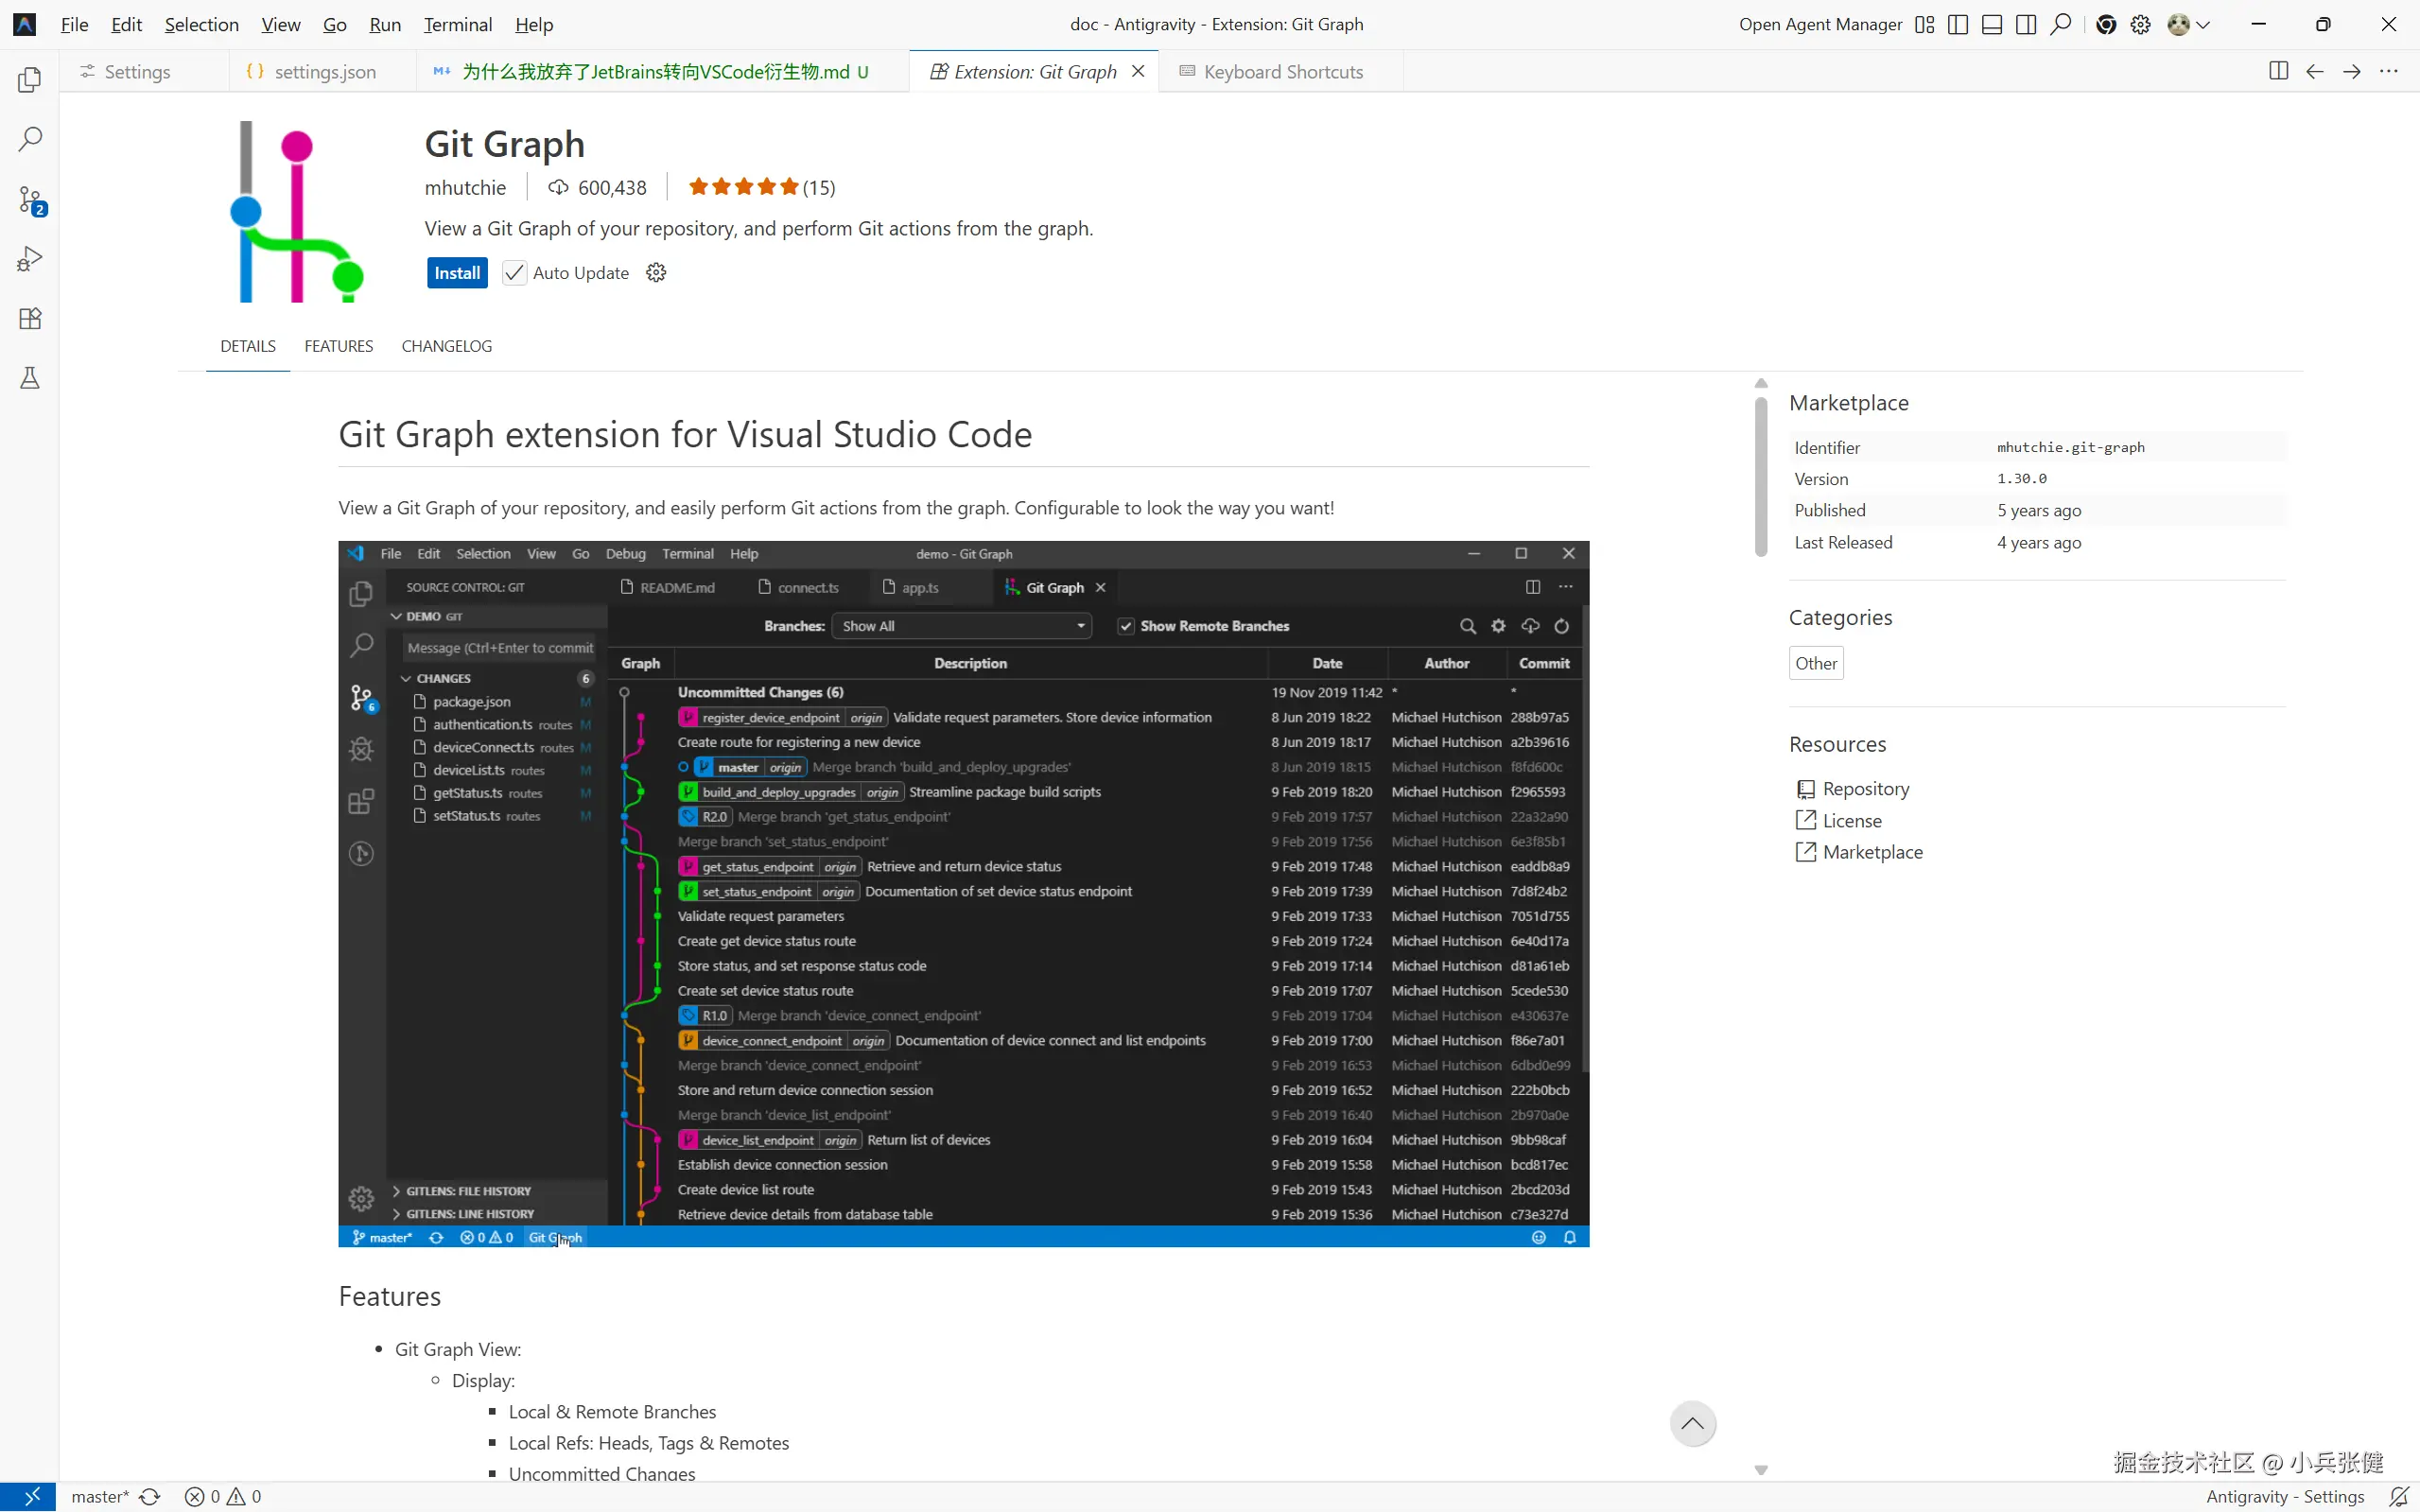Click the extension manage gear icon

click(x=656, y=273)
